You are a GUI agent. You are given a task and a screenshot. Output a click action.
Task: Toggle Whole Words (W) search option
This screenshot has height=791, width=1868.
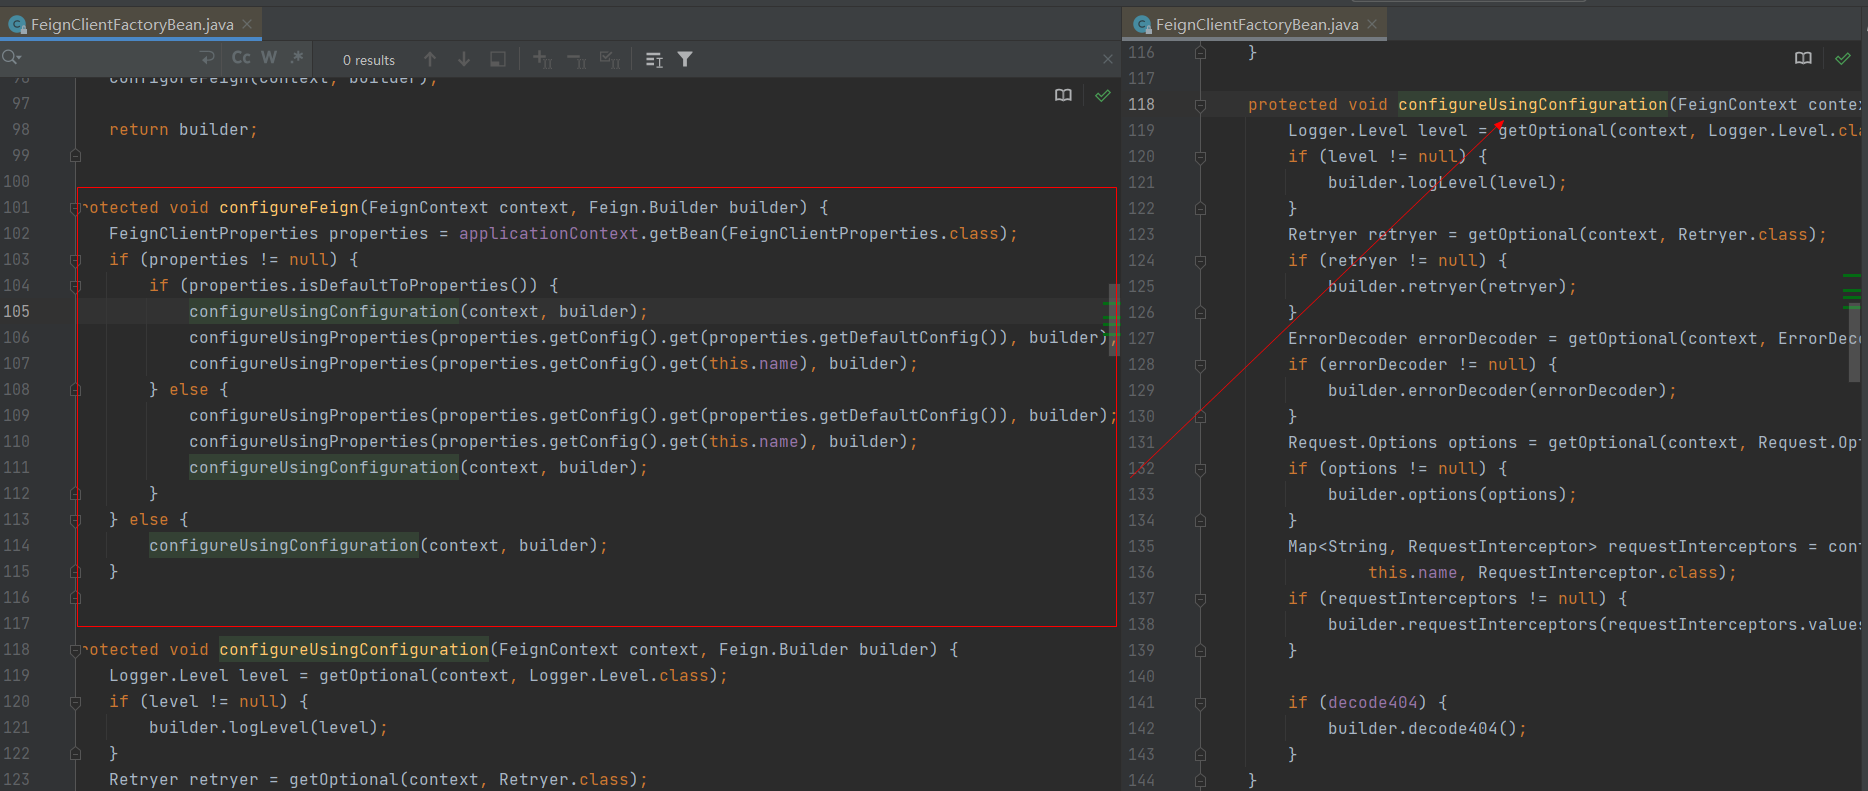[269, 58]
